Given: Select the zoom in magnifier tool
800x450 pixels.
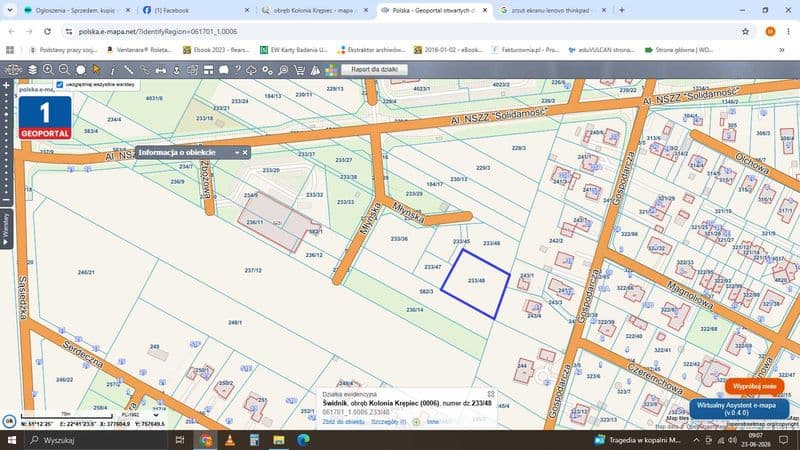Looking at the screenshot, I should [x=48, y=70].
